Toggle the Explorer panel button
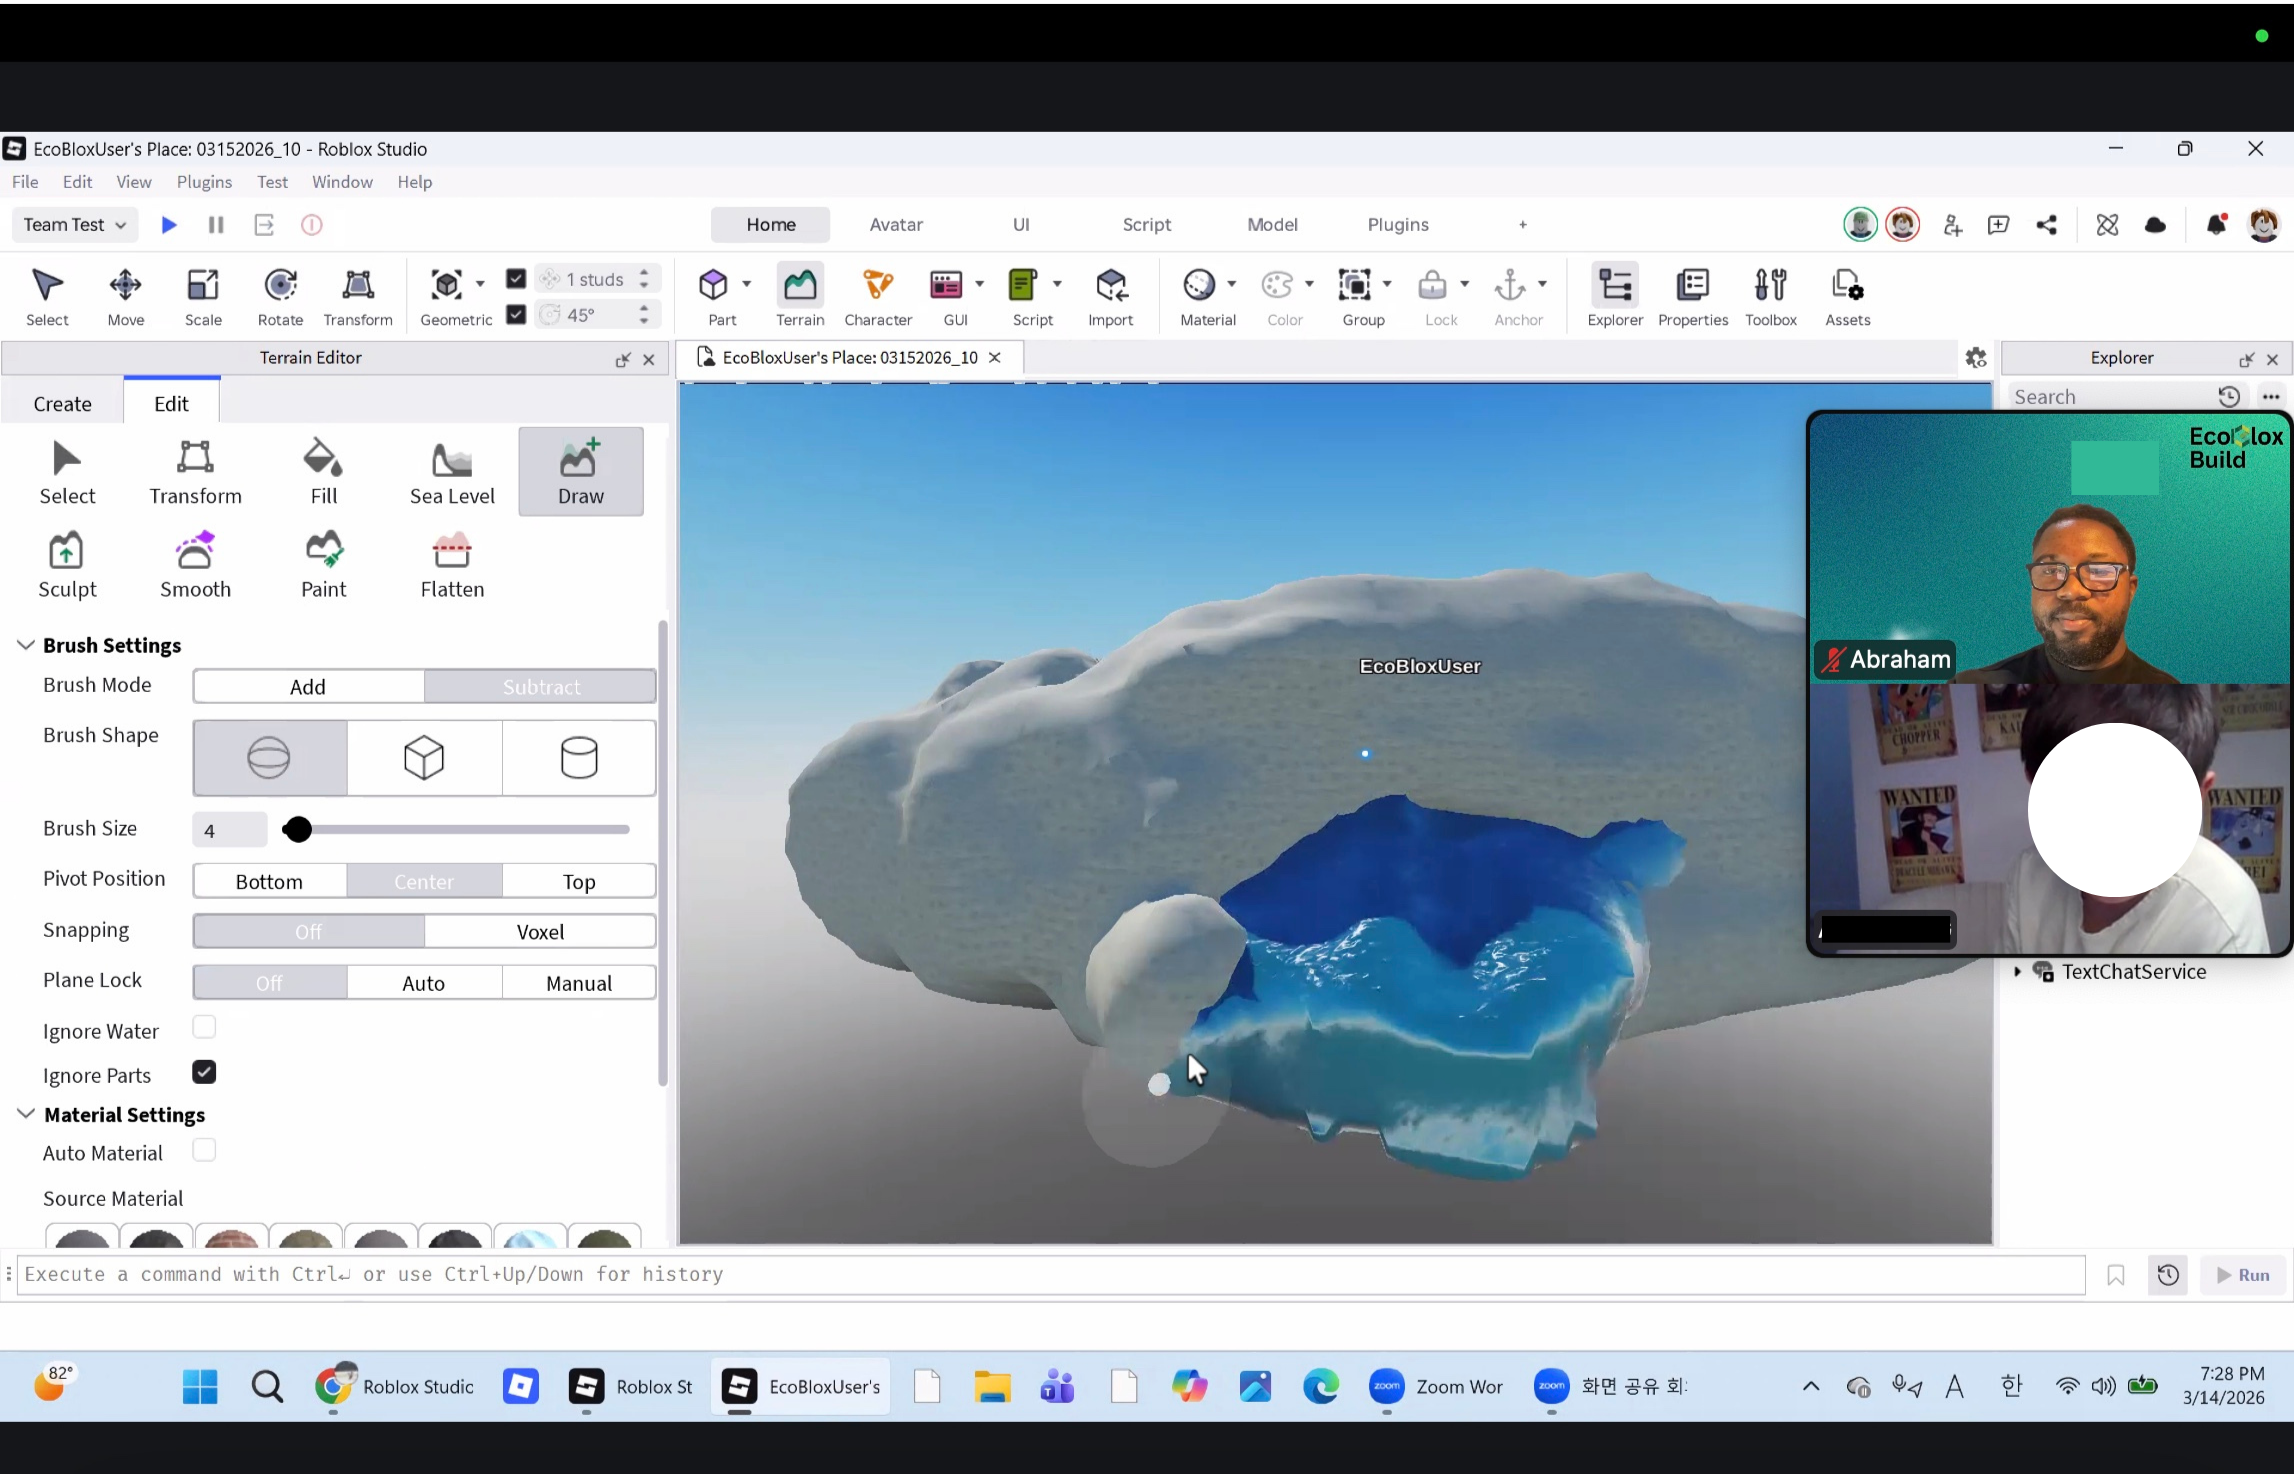Viewport: 2294px width, 1474px height. tap(1615, 296)
